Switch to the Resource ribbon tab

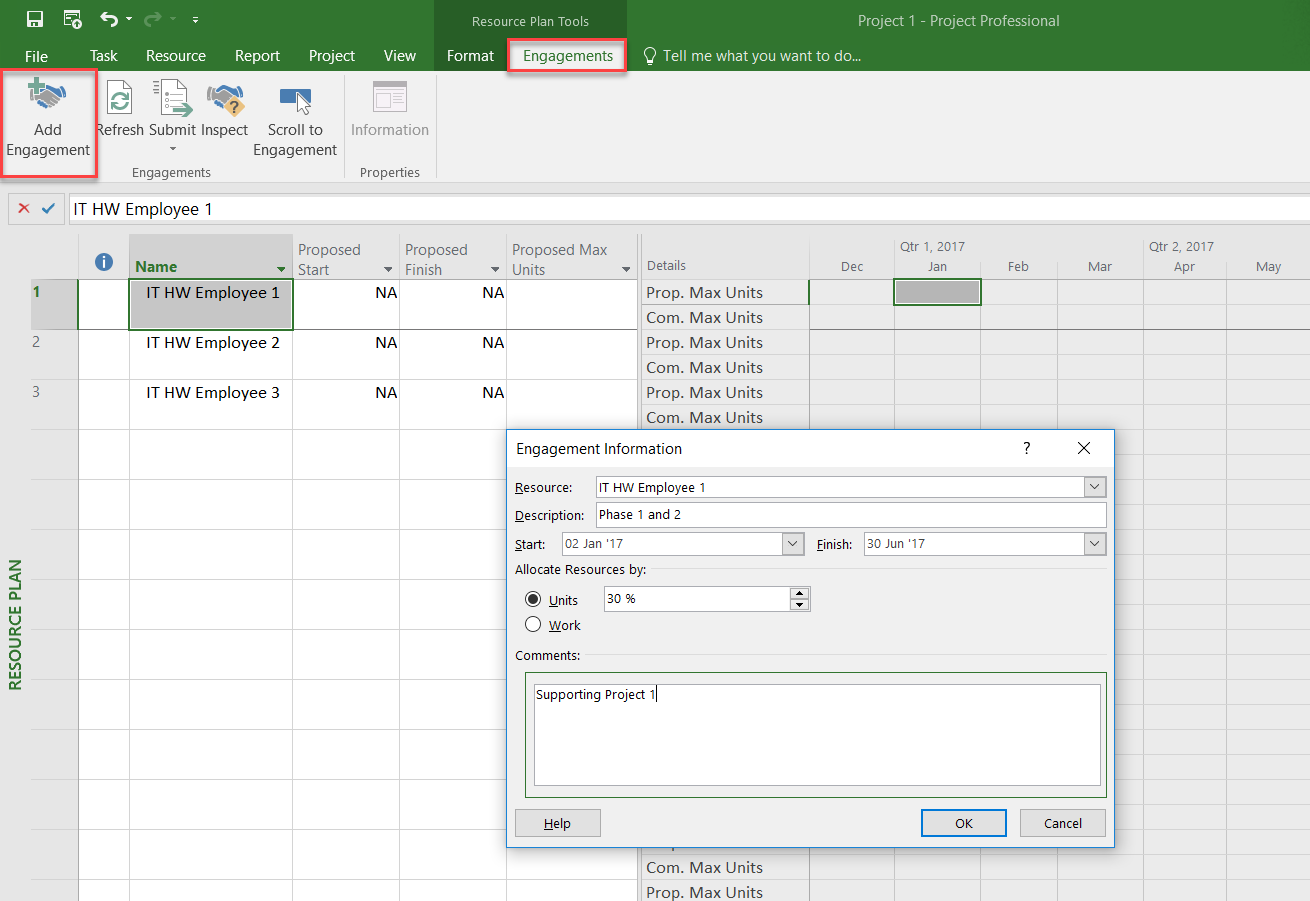[x=175, y=56]
